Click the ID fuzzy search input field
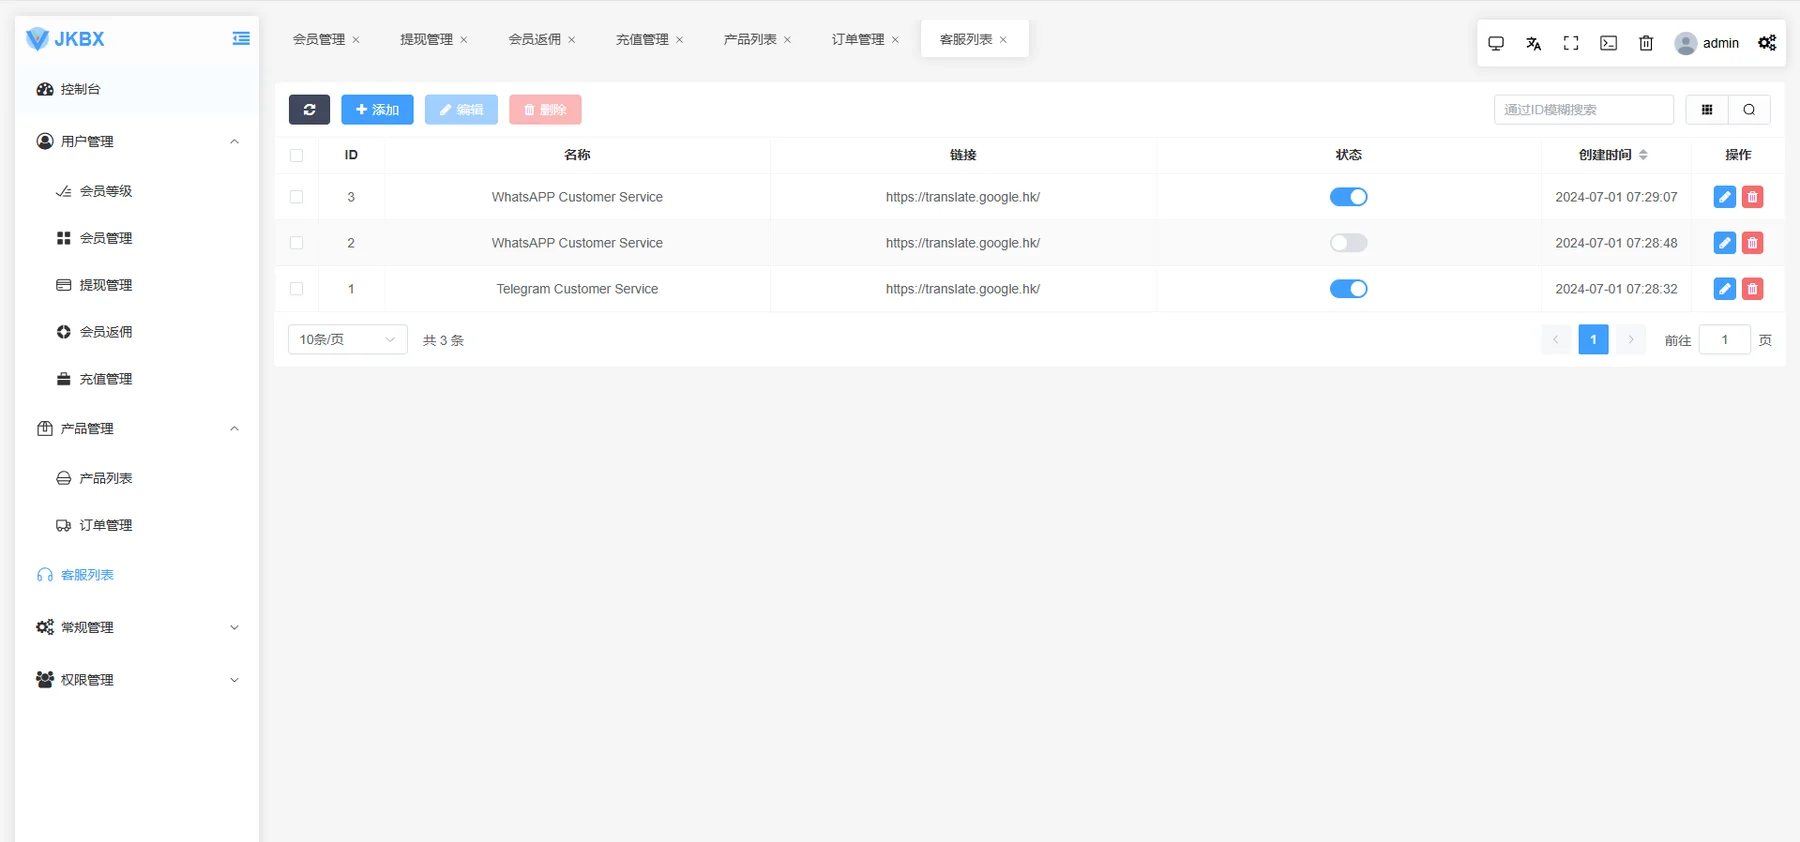The image size is (1800, 842). tap(1583, 110)
